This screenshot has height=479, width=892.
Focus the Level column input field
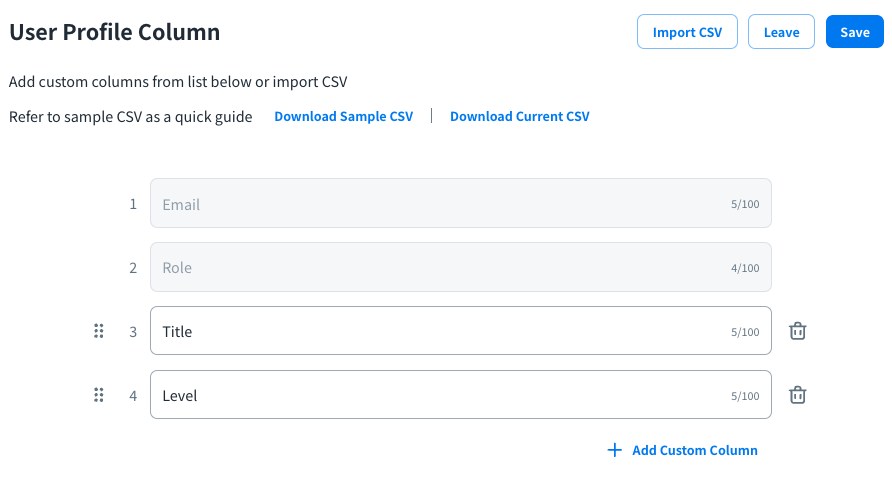(440, 395)
